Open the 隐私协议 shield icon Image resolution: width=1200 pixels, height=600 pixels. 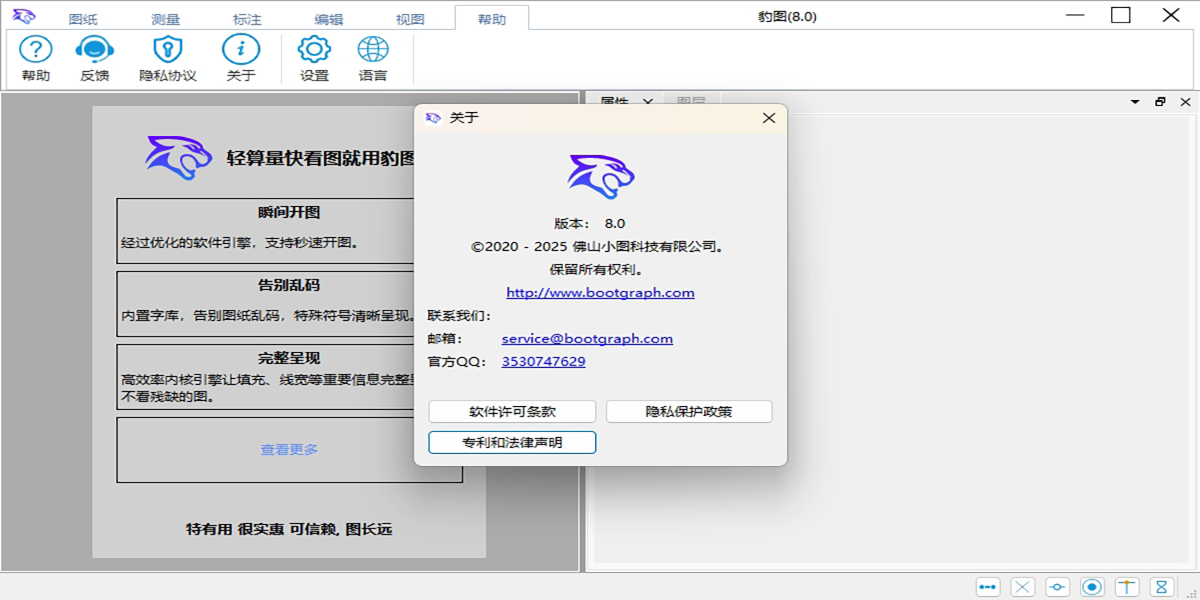click(x=168, y=58)
